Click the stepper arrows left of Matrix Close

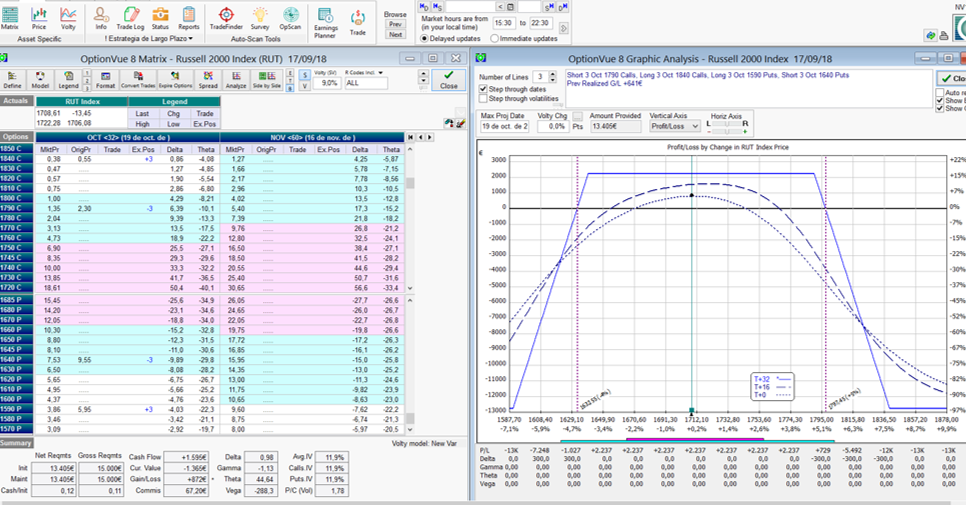(423, 77)
